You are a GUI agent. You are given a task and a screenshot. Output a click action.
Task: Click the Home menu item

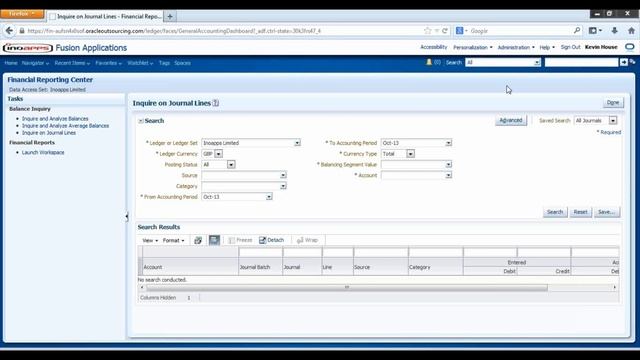[11, 63]
